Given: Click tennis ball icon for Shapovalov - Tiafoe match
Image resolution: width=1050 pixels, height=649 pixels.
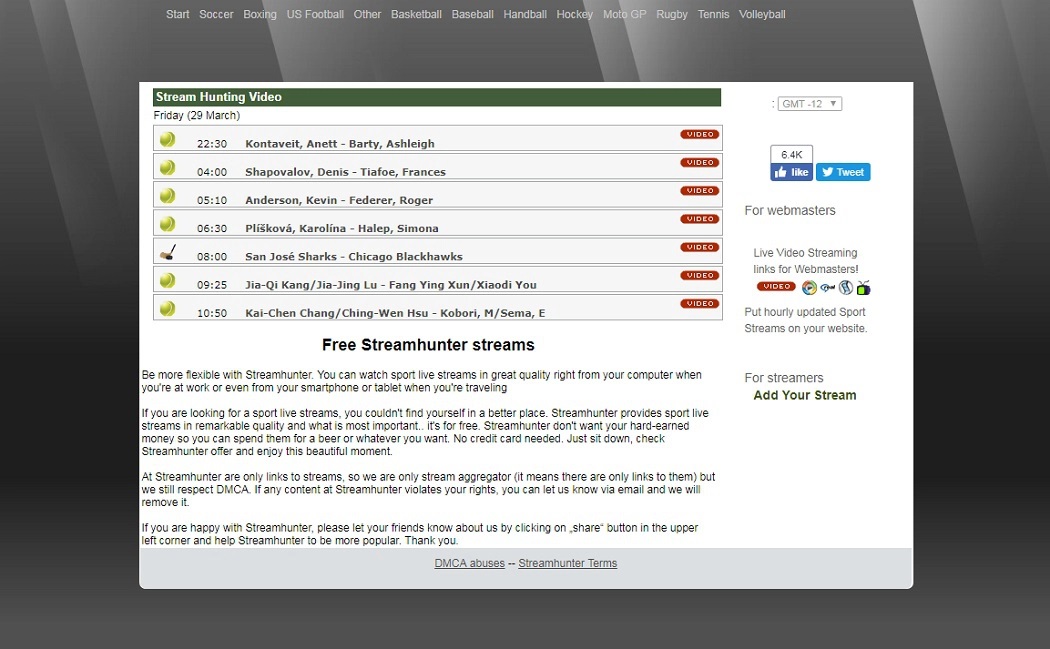Looking at the screenshot, I should pos(167,167).
